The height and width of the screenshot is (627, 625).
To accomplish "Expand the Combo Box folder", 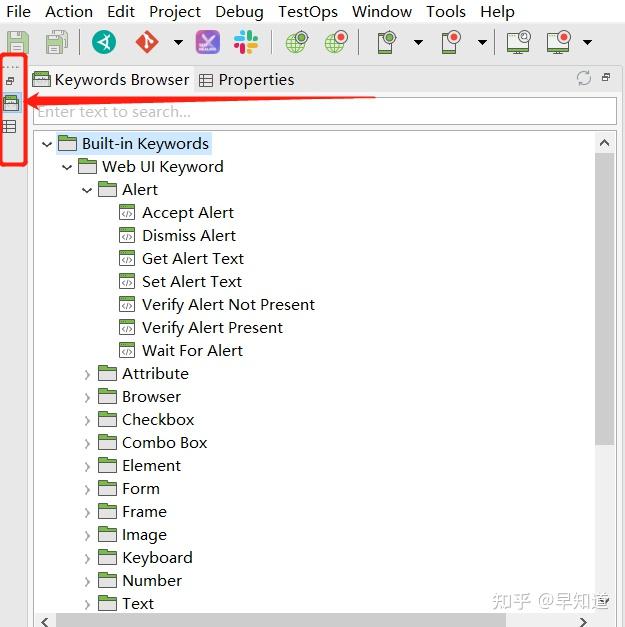I will [x=87, y=443].
